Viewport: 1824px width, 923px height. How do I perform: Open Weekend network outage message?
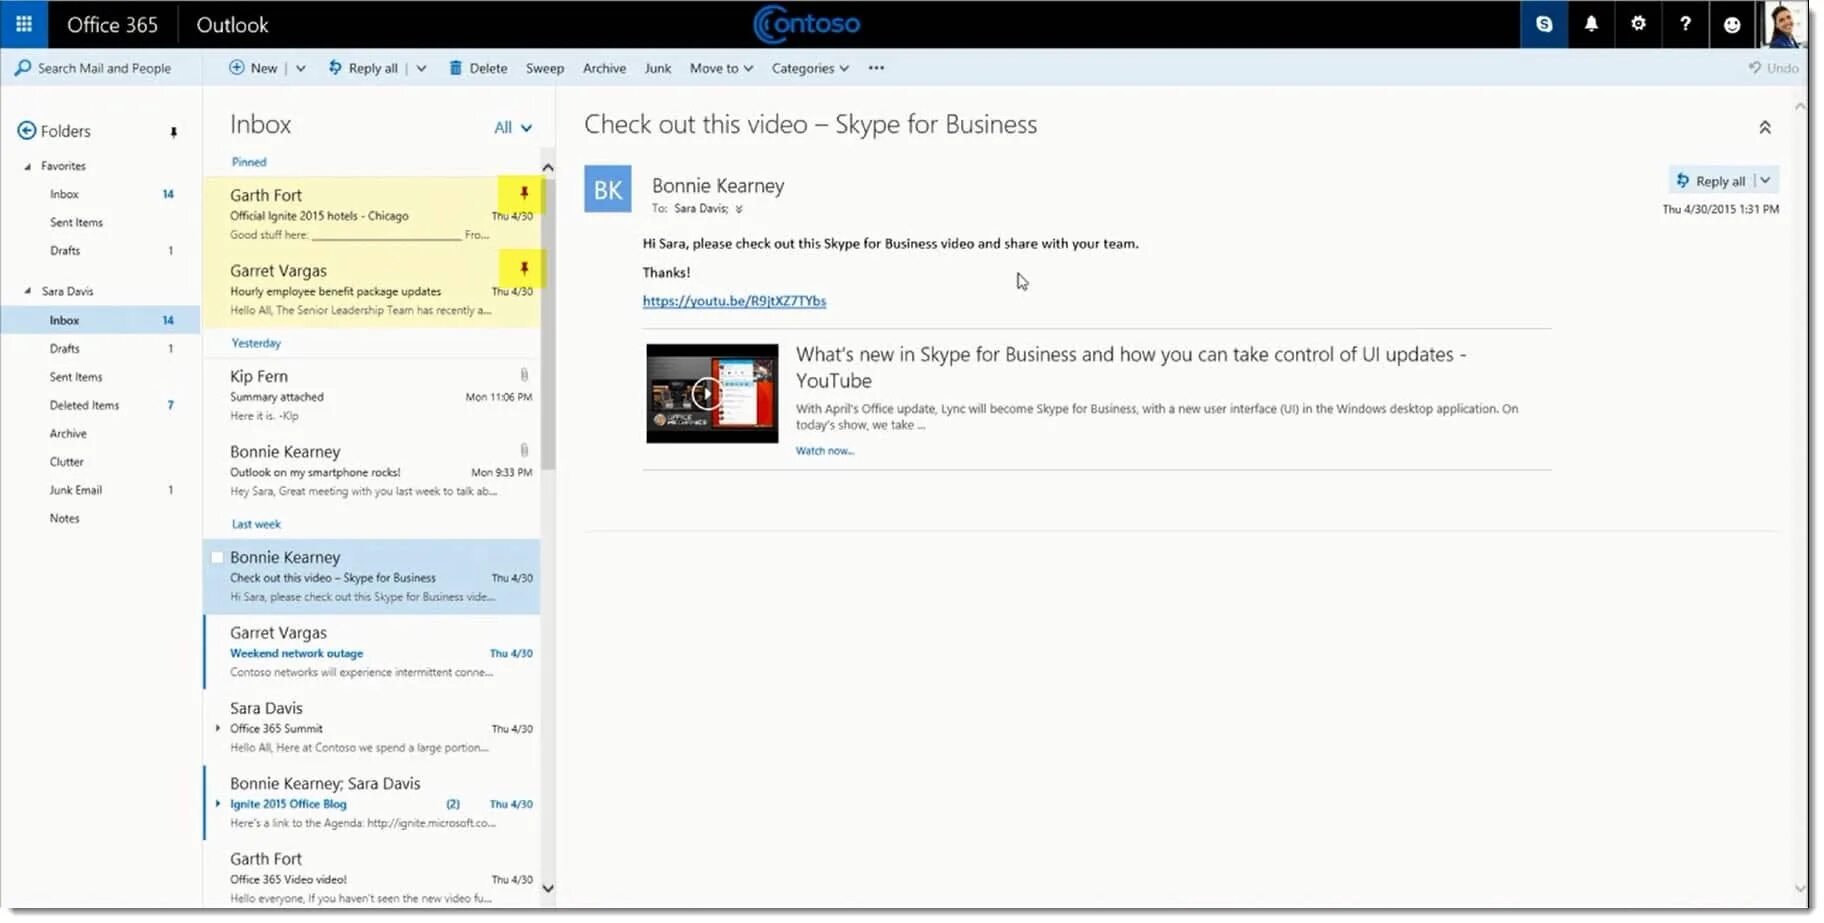click(372, 652)
